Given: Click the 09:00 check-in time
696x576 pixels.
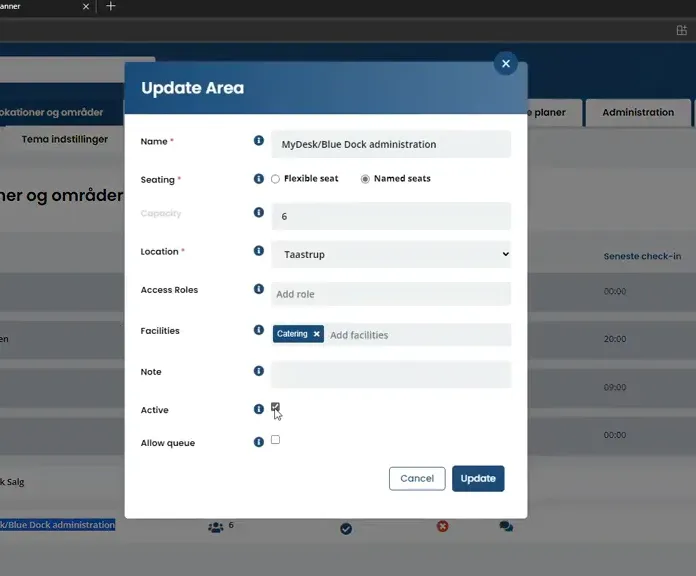Looking at the screenshot, I should point(615,387).
